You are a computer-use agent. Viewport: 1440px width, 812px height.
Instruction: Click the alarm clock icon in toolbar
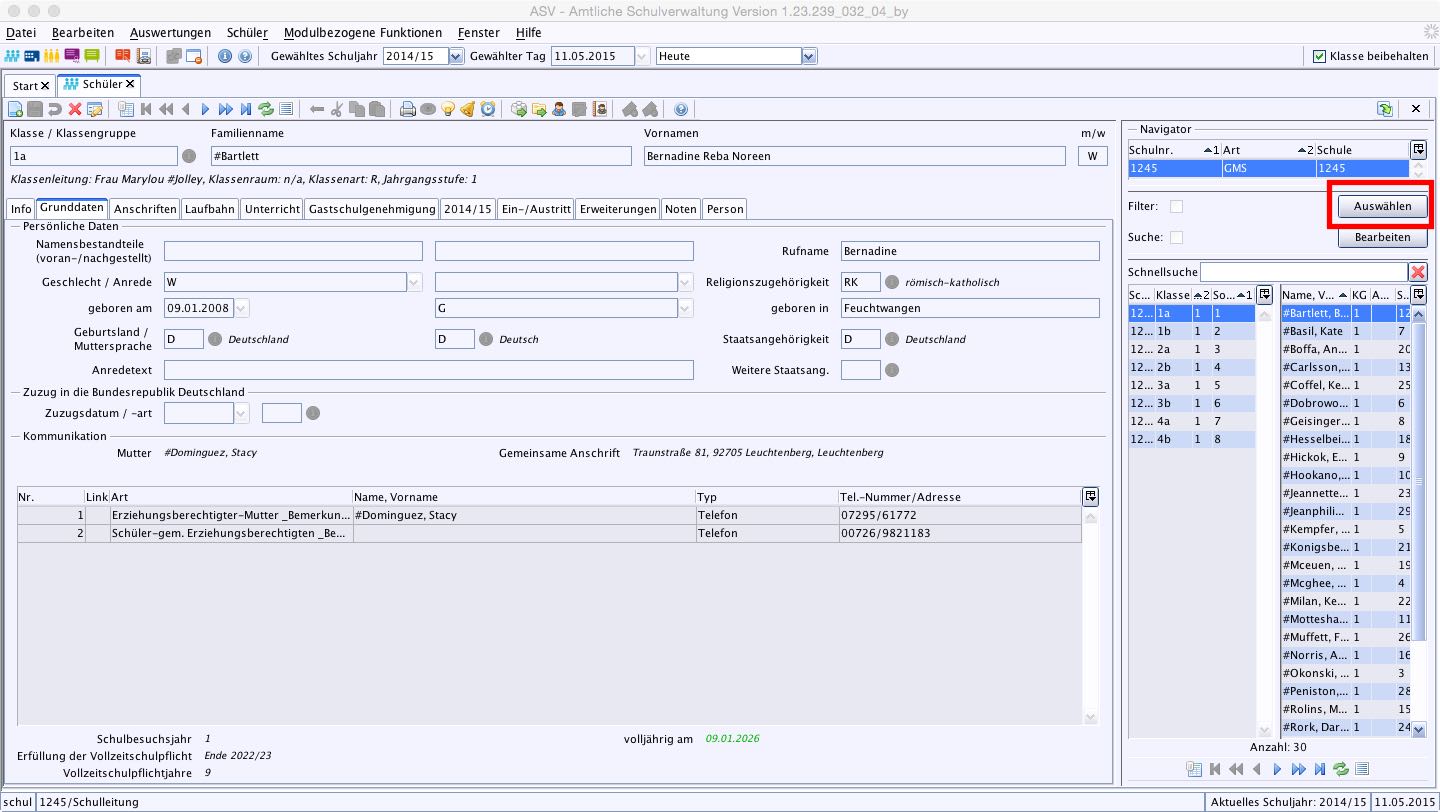point(487,109)
